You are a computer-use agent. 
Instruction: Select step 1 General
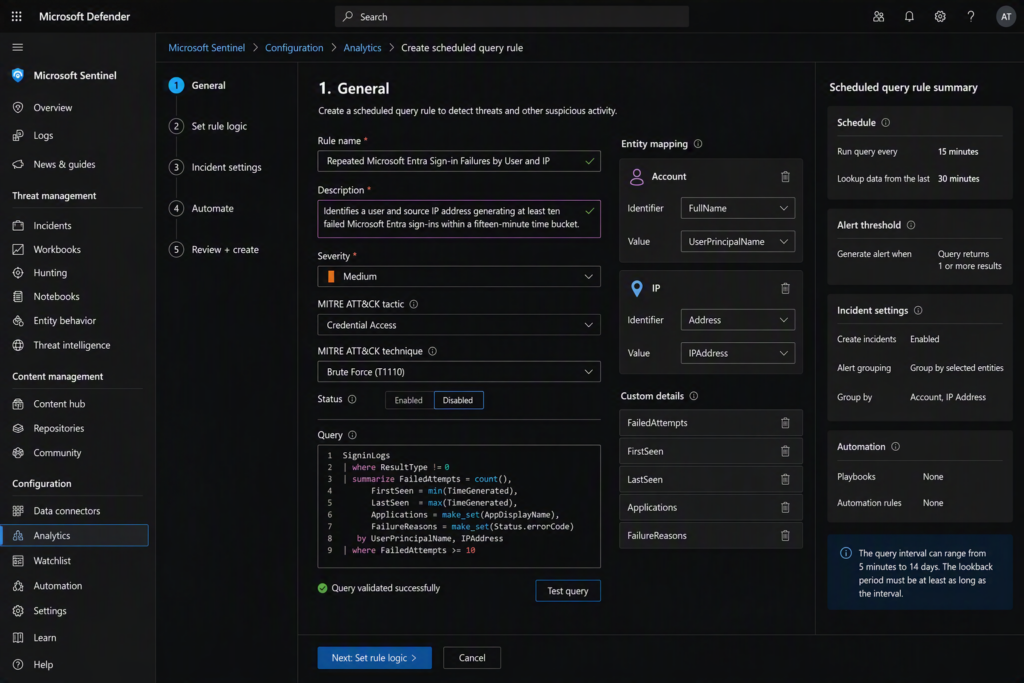pyautogui.click(x=197, y=86)
